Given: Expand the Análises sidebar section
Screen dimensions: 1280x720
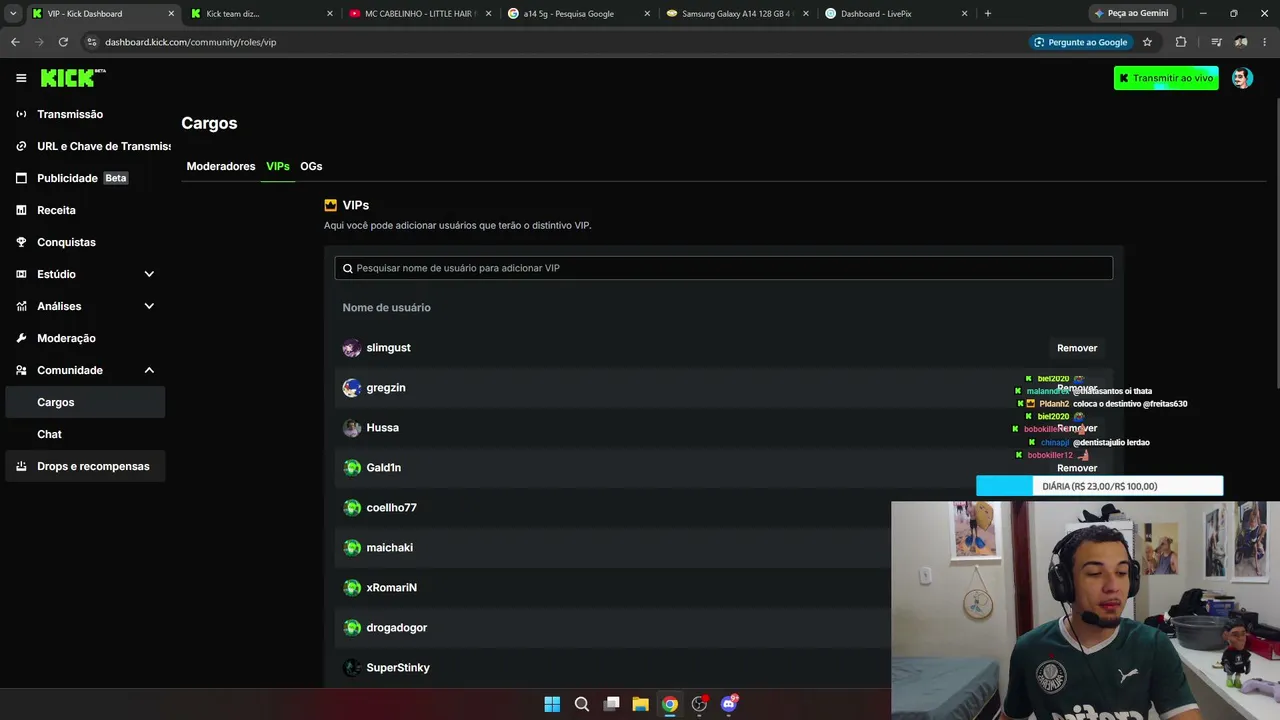Looking at the screenshot, I should (x=149, y=306).
